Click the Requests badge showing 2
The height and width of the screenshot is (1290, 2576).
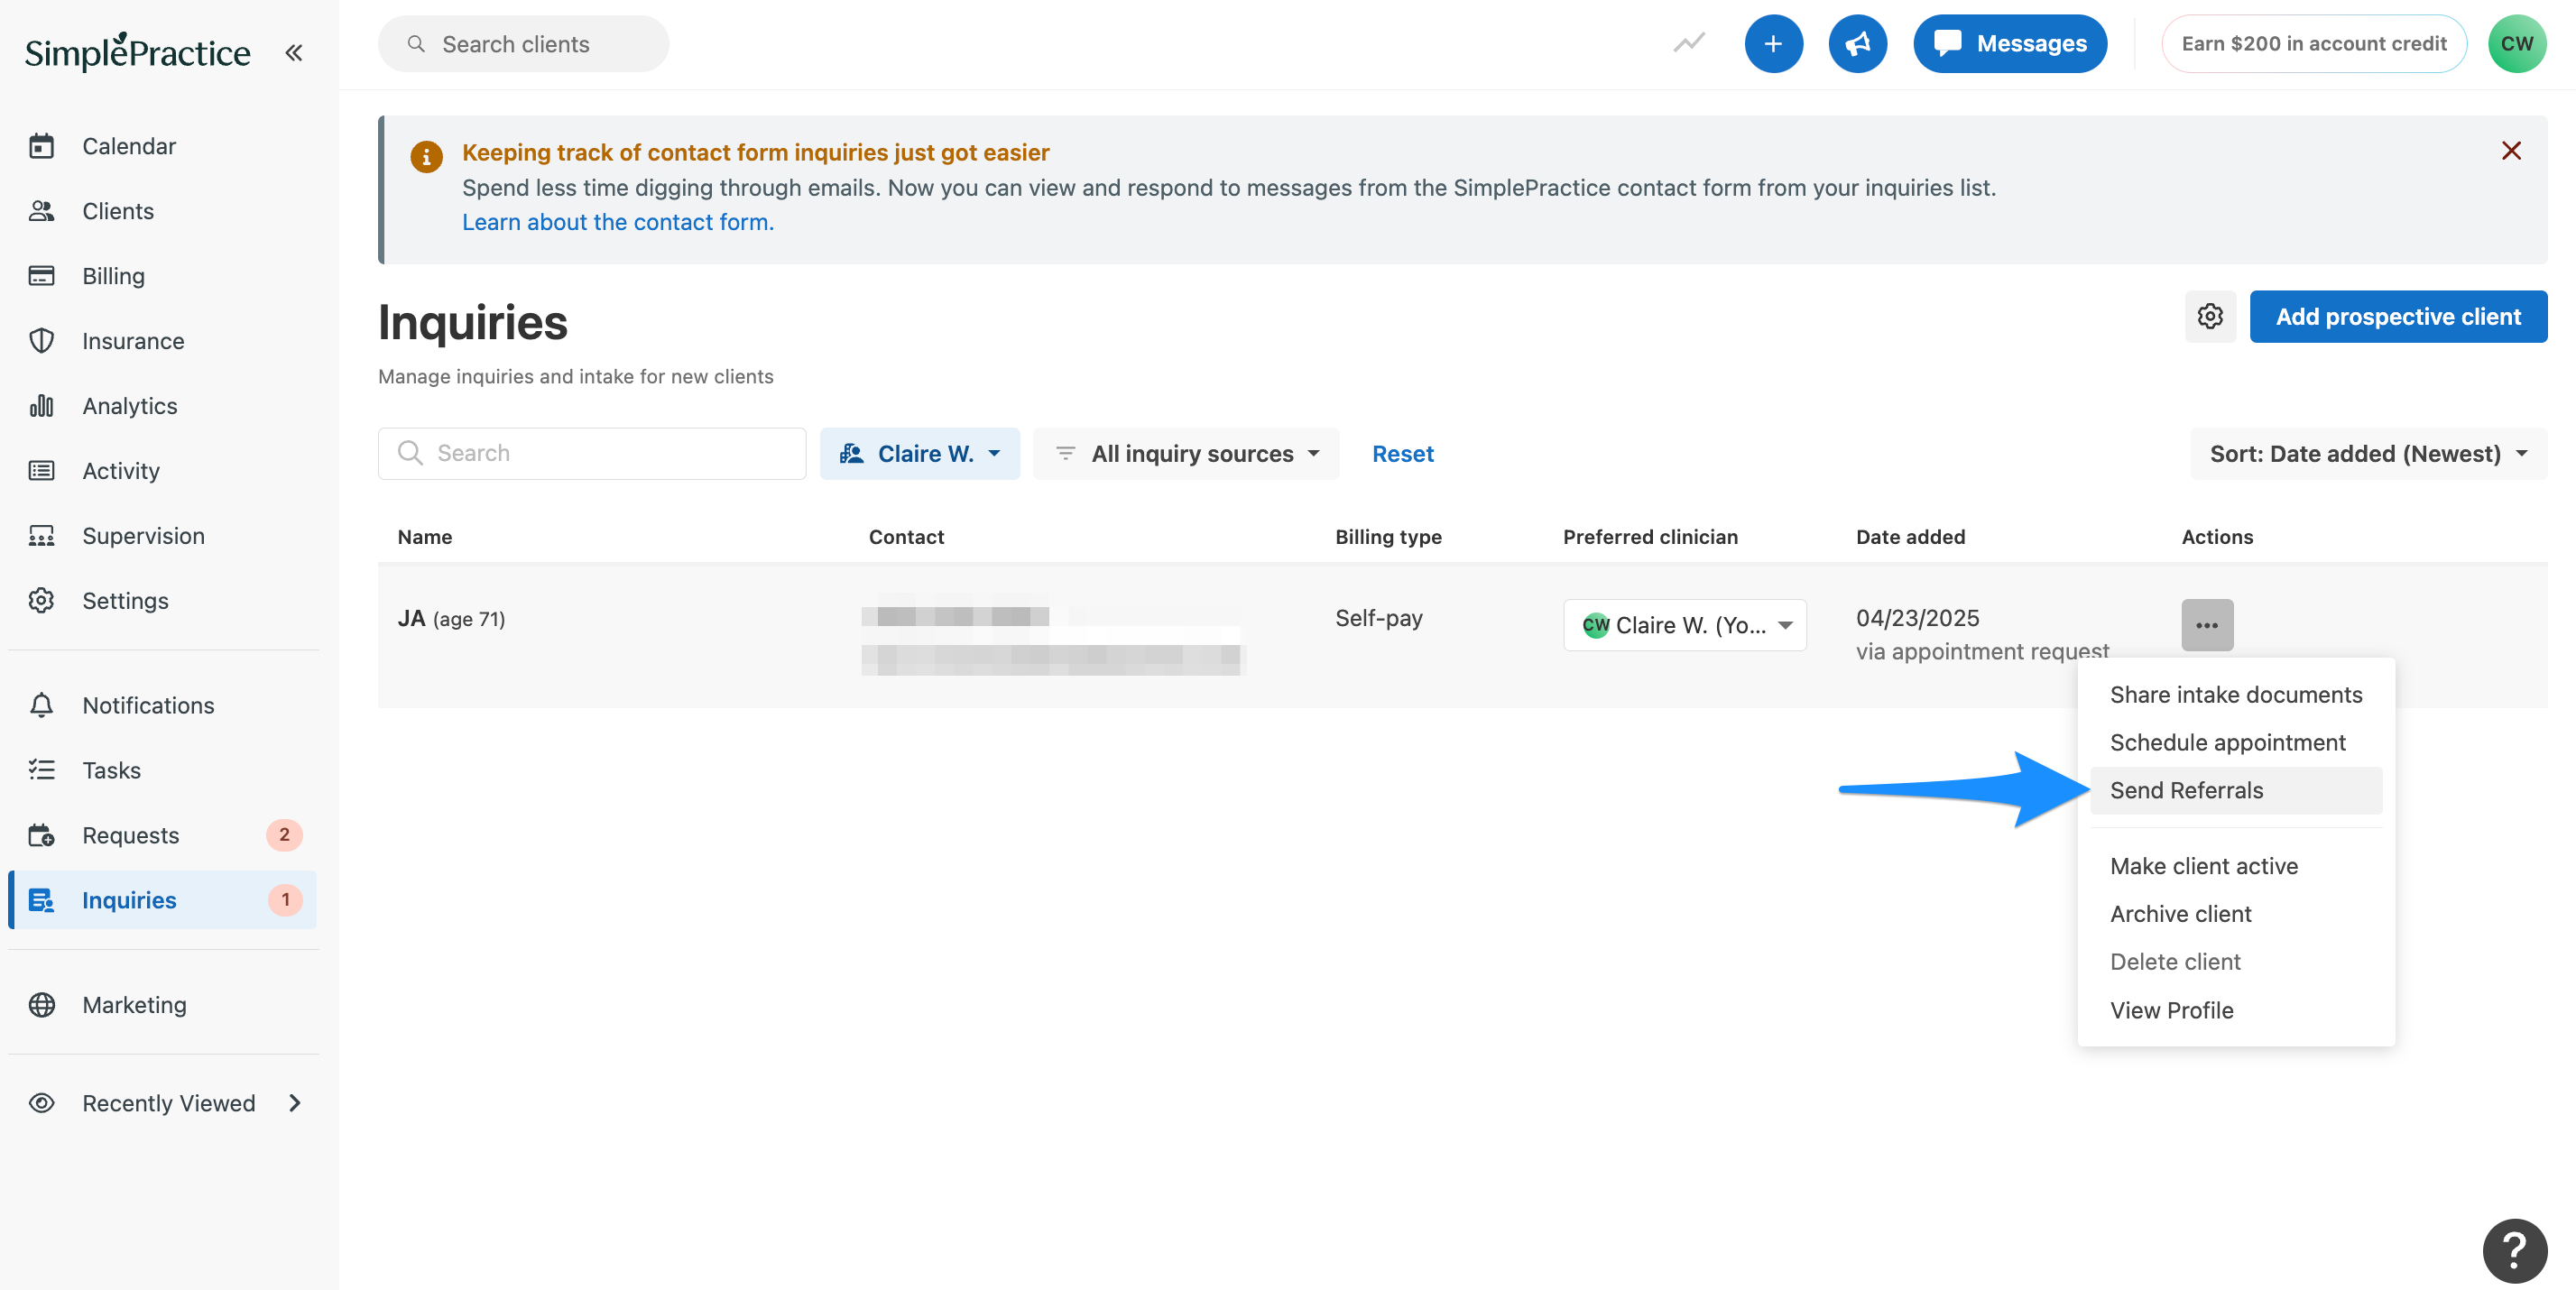pyautogui.click(x=284, y=835)
